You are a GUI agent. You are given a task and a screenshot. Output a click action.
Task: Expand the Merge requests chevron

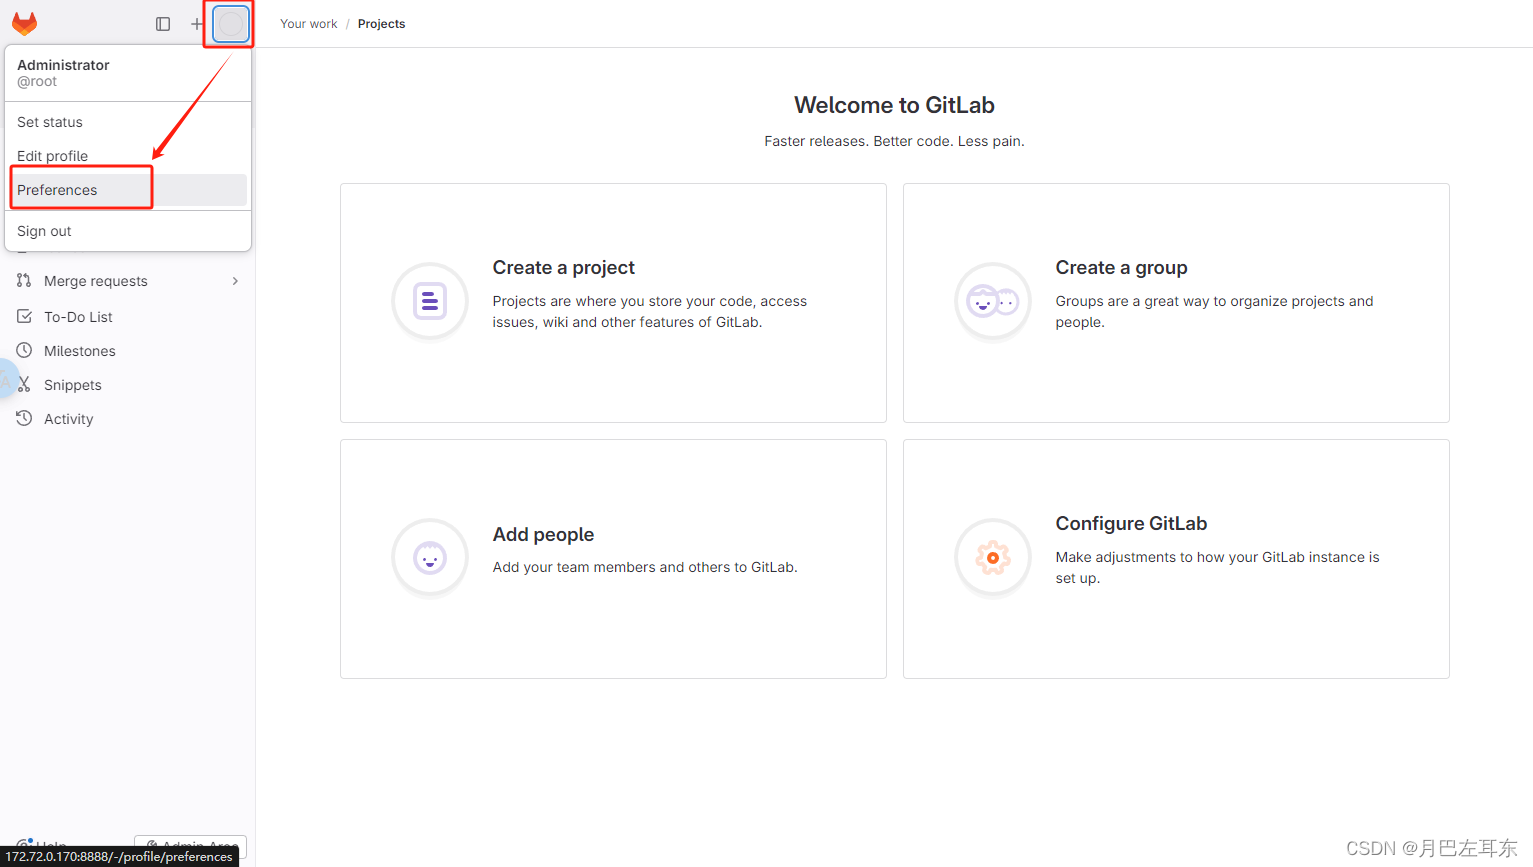235,281
